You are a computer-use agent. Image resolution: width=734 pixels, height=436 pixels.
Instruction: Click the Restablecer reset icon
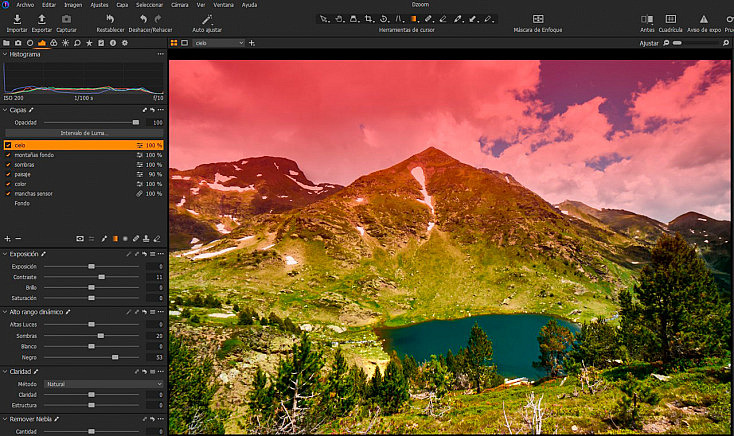tap(110, 19)
